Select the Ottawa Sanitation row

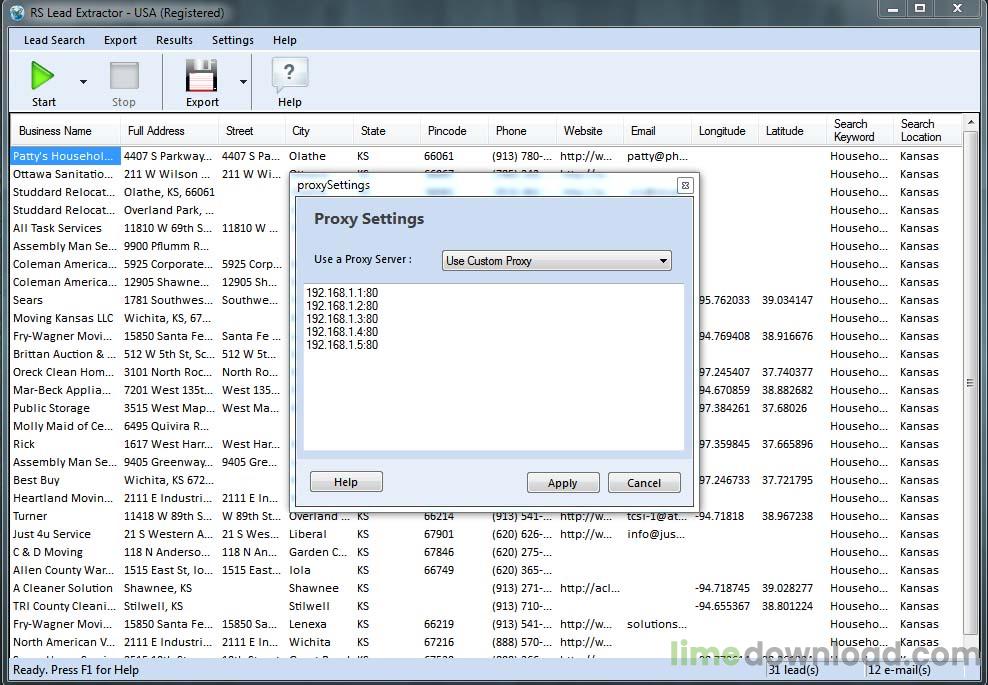pyautogui.click(x=63, y=174)
